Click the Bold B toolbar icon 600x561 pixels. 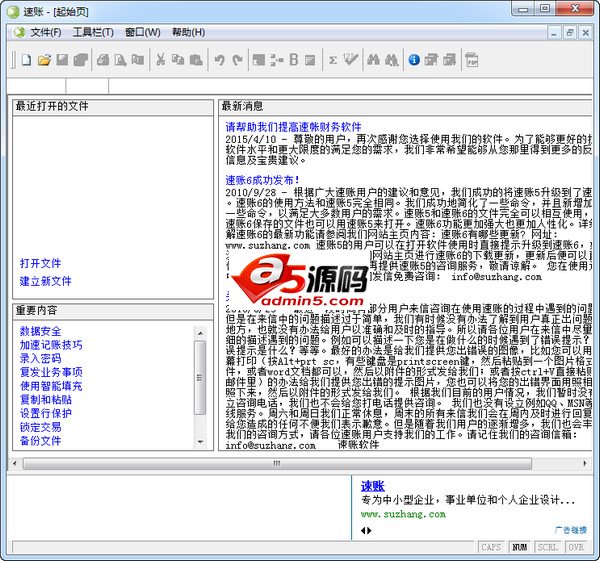tap(293, 60)
